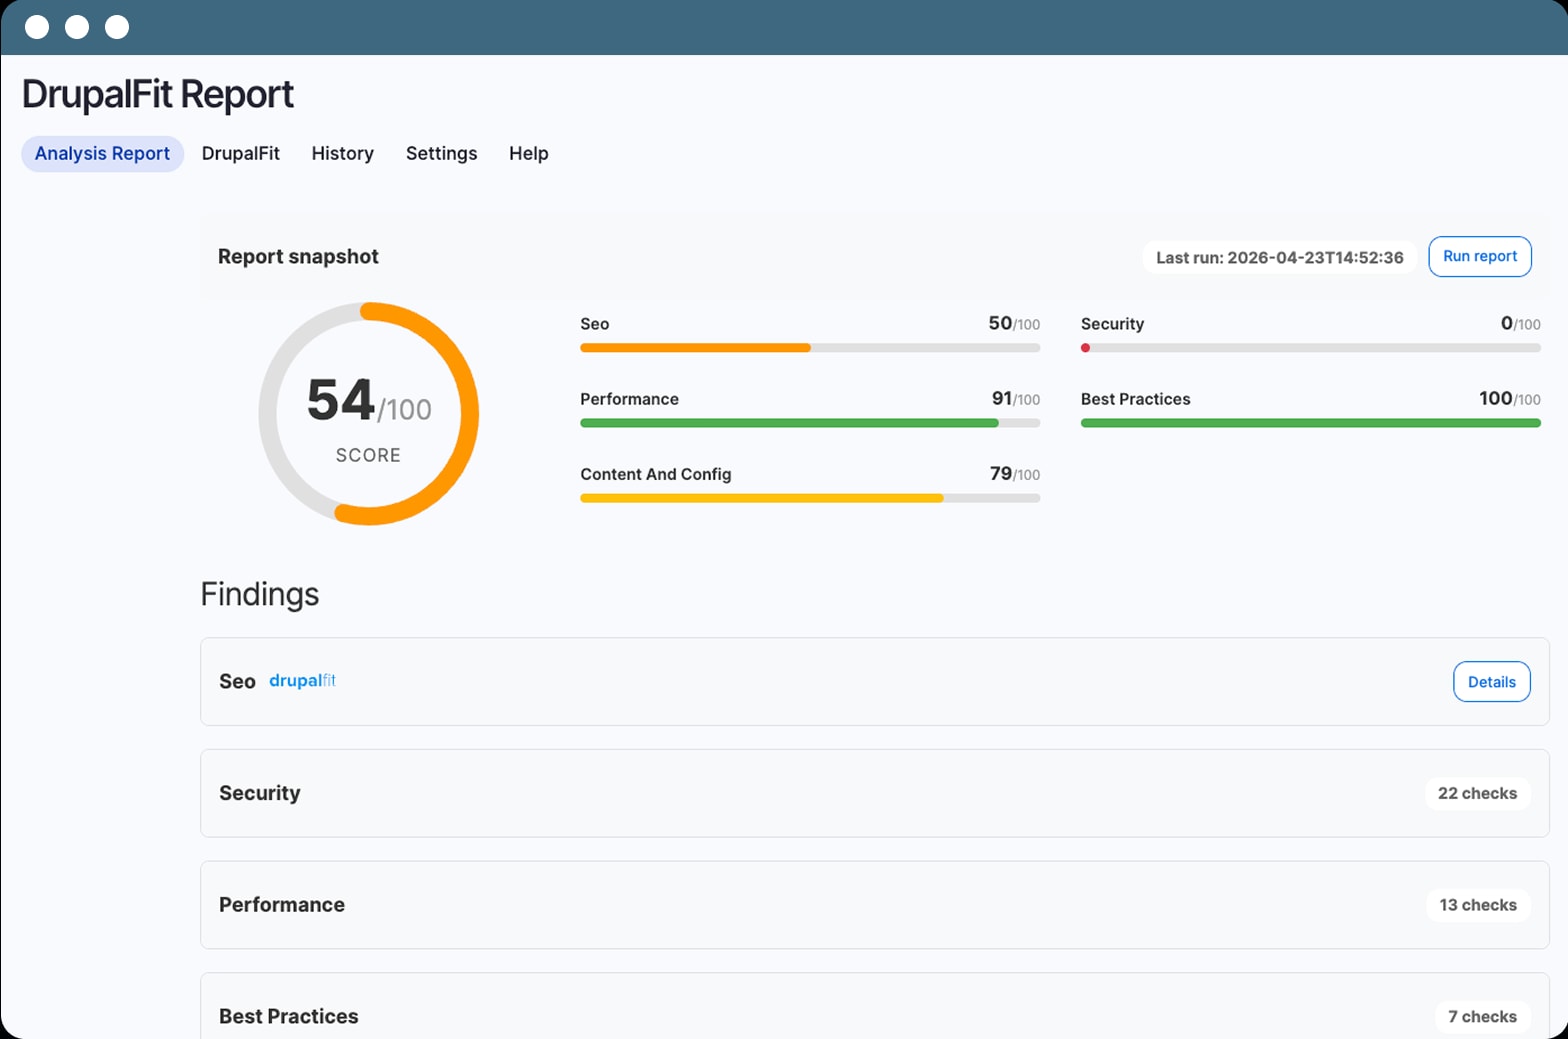Click the Best Practices 100/100 score value
Screen dimensions: 1568x1039
tap(1509, 399)
